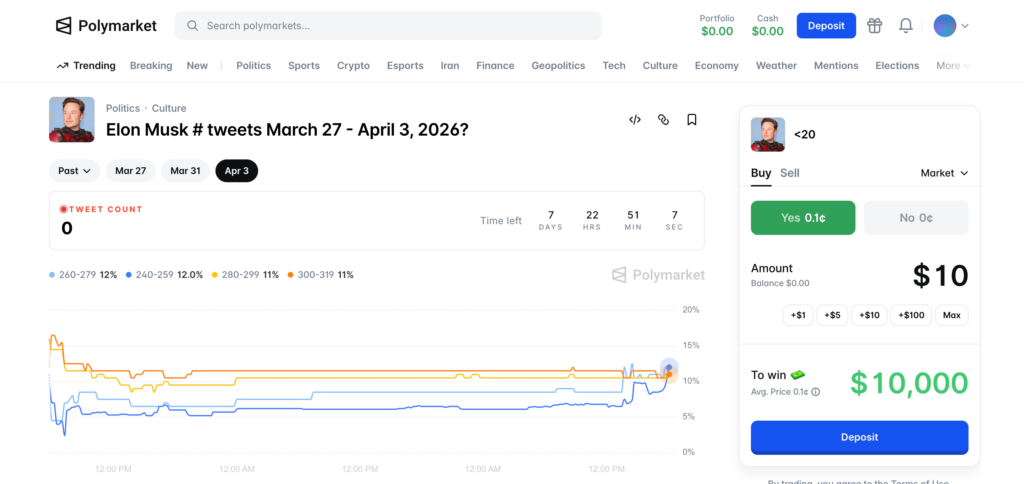Click the Portfolio $0.00 balance
The width and height of the screenshot is (1024, 484).
[717, 25]
